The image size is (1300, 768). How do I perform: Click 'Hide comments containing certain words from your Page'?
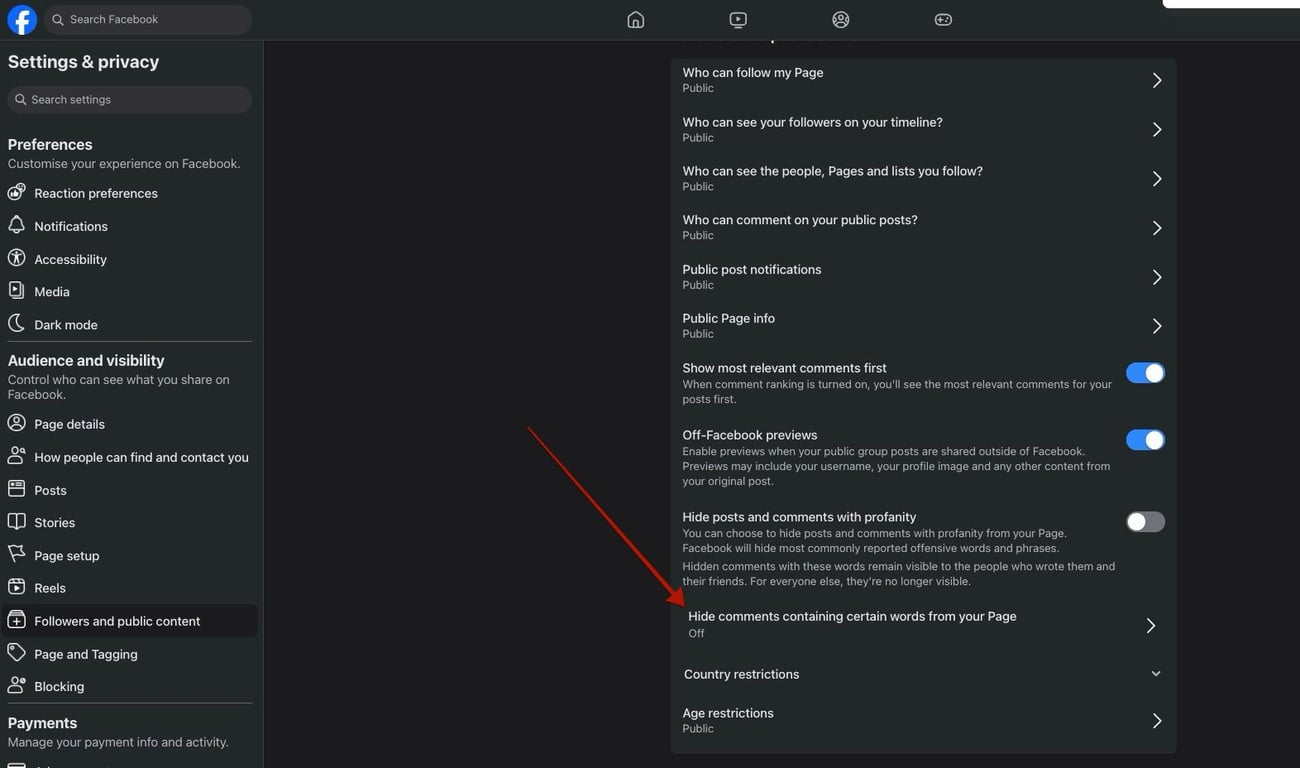852,616
